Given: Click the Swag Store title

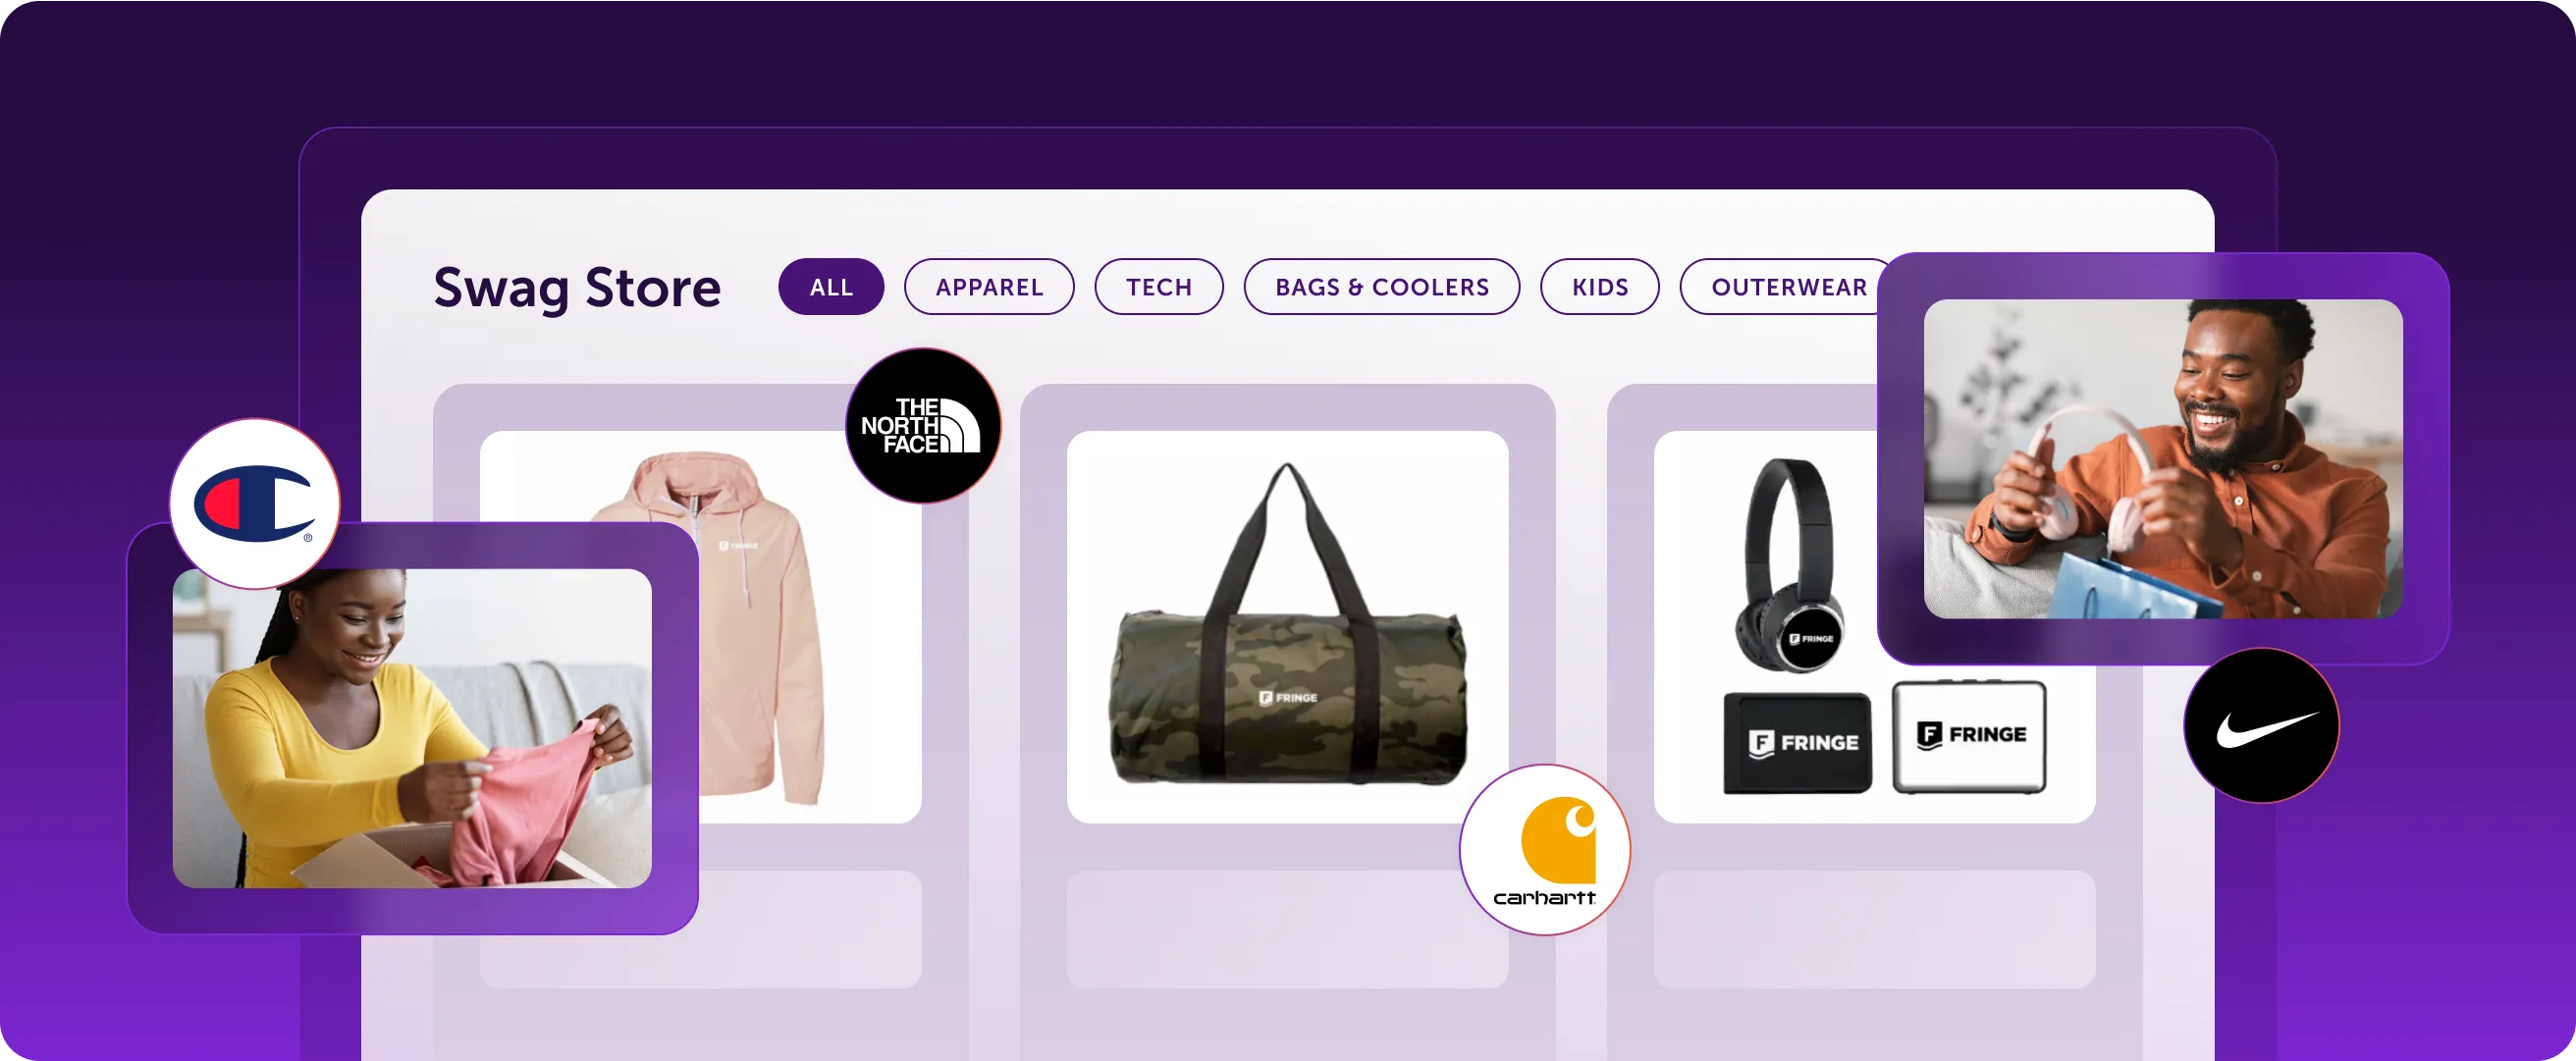Looking at the screenshot, I should pos(577,288).
